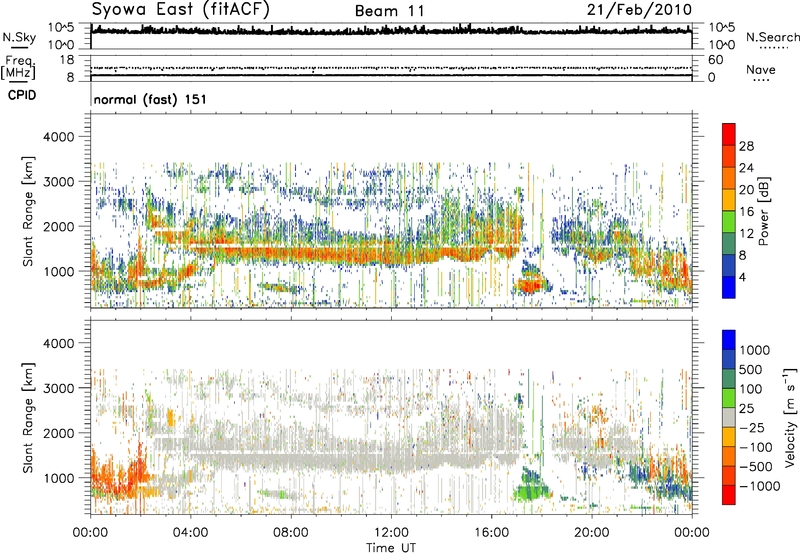Click the "20" label on the Power color bar
Viewport: 800px width, 554px height.
pos(746,190)
